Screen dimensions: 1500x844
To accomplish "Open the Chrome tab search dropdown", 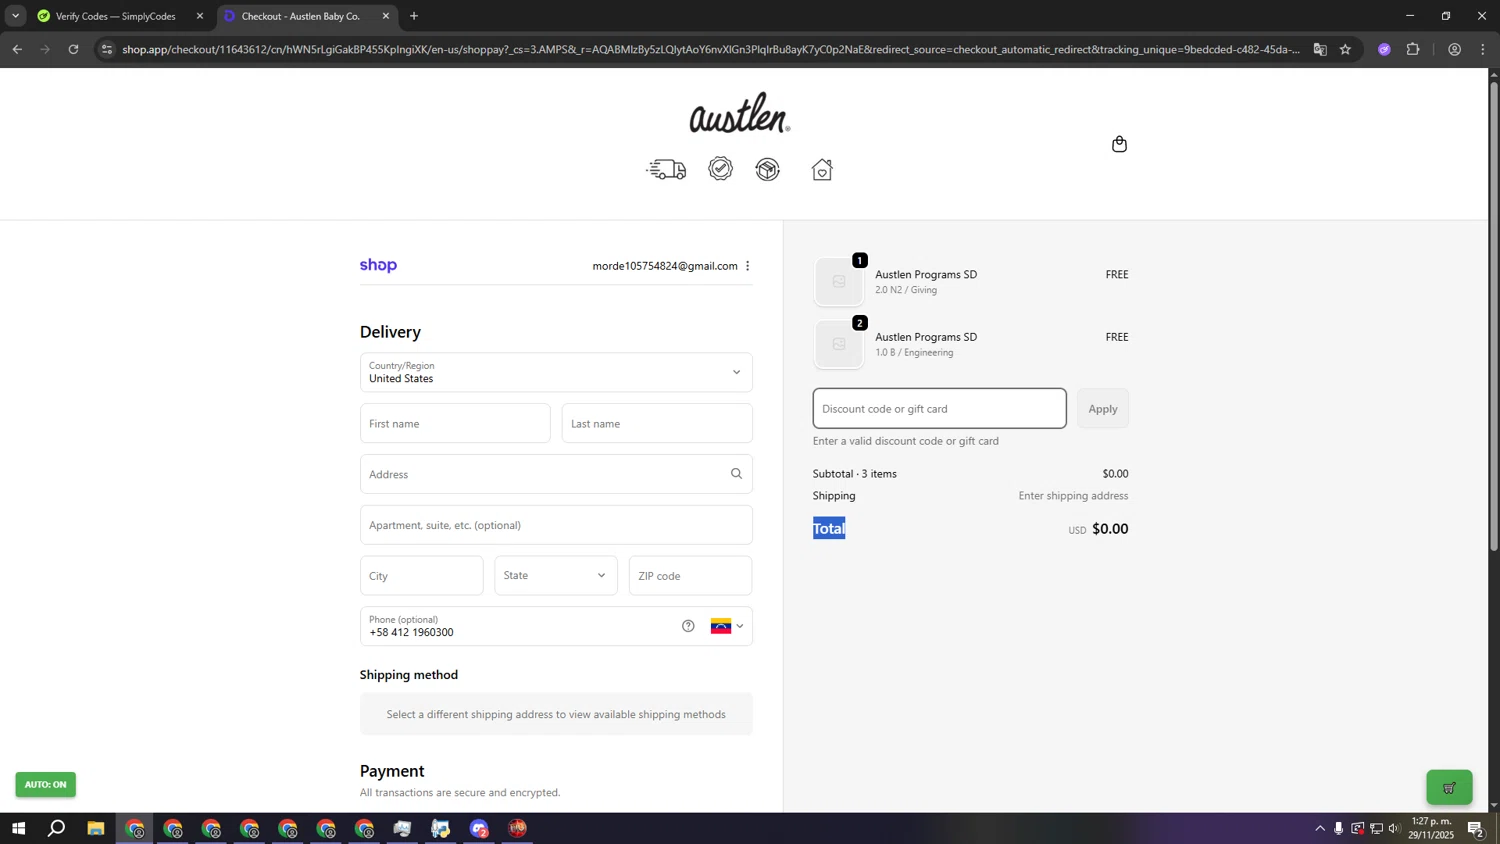I will click(x=15, y=16).
